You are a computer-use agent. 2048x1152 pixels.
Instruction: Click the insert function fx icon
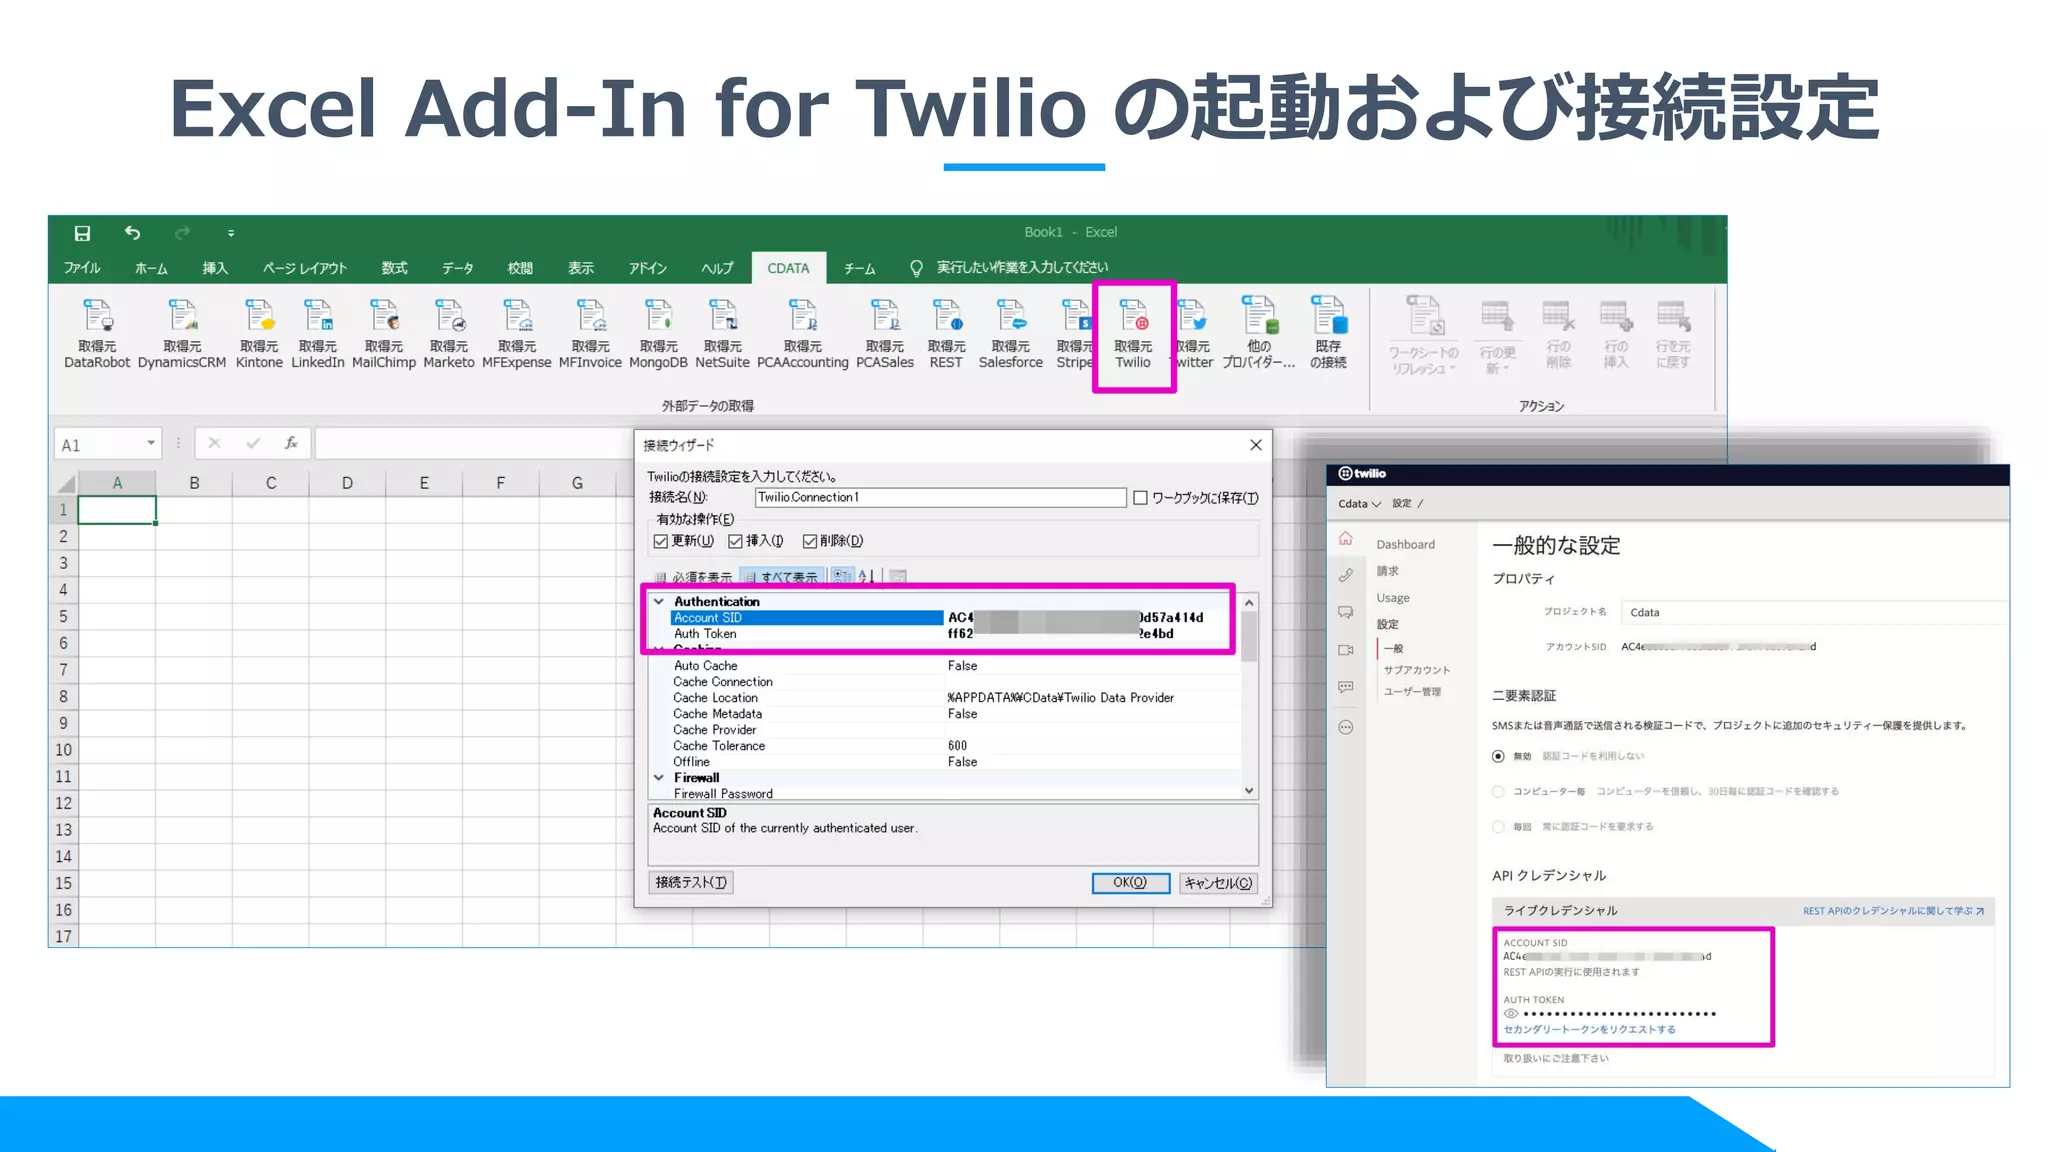[291, 443]
